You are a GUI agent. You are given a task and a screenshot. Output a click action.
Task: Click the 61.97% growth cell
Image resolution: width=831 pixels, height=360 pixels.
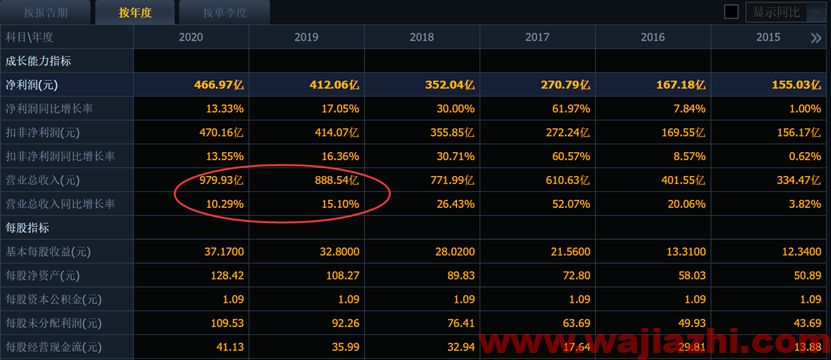pos(537,109)
